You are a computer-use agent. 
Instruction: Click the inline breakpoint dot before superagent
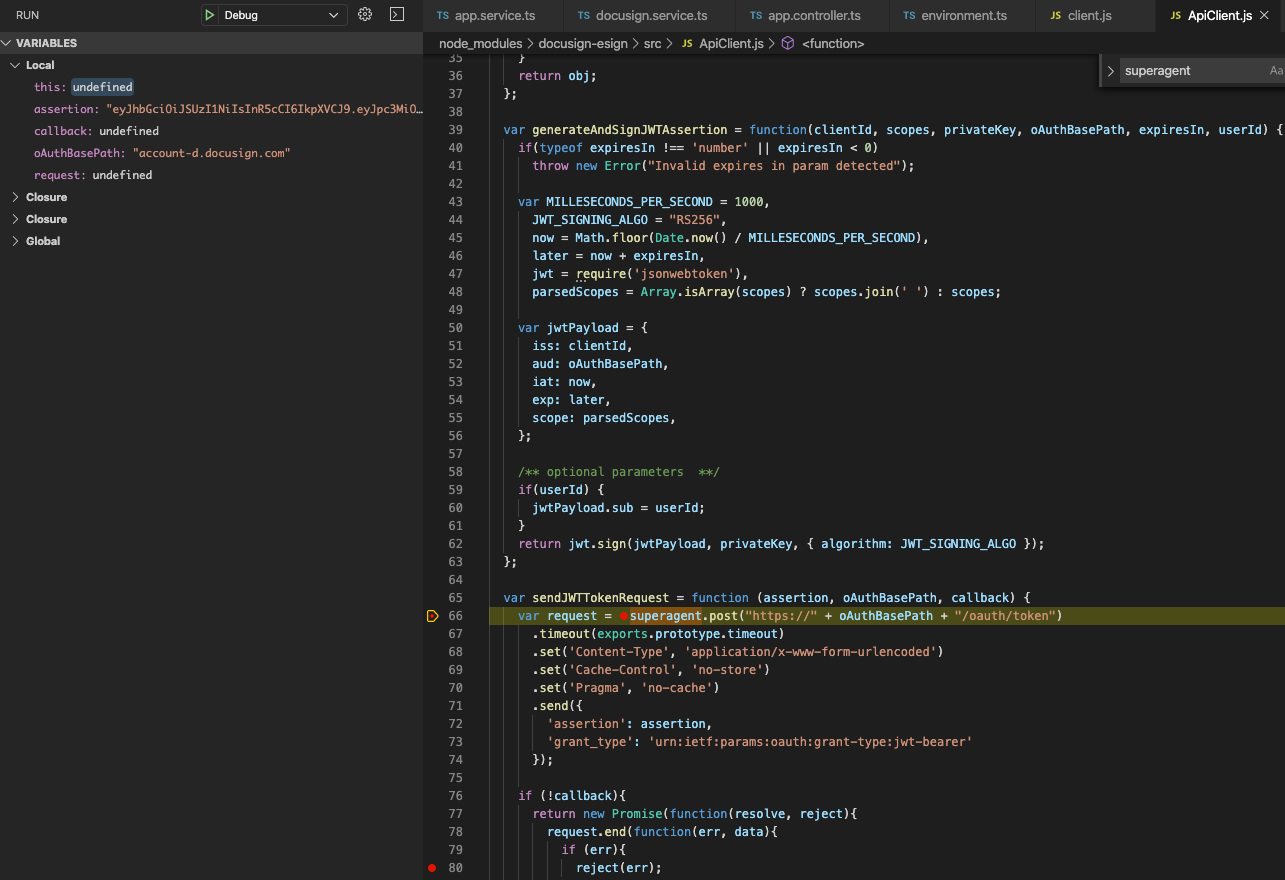point(623,616)
